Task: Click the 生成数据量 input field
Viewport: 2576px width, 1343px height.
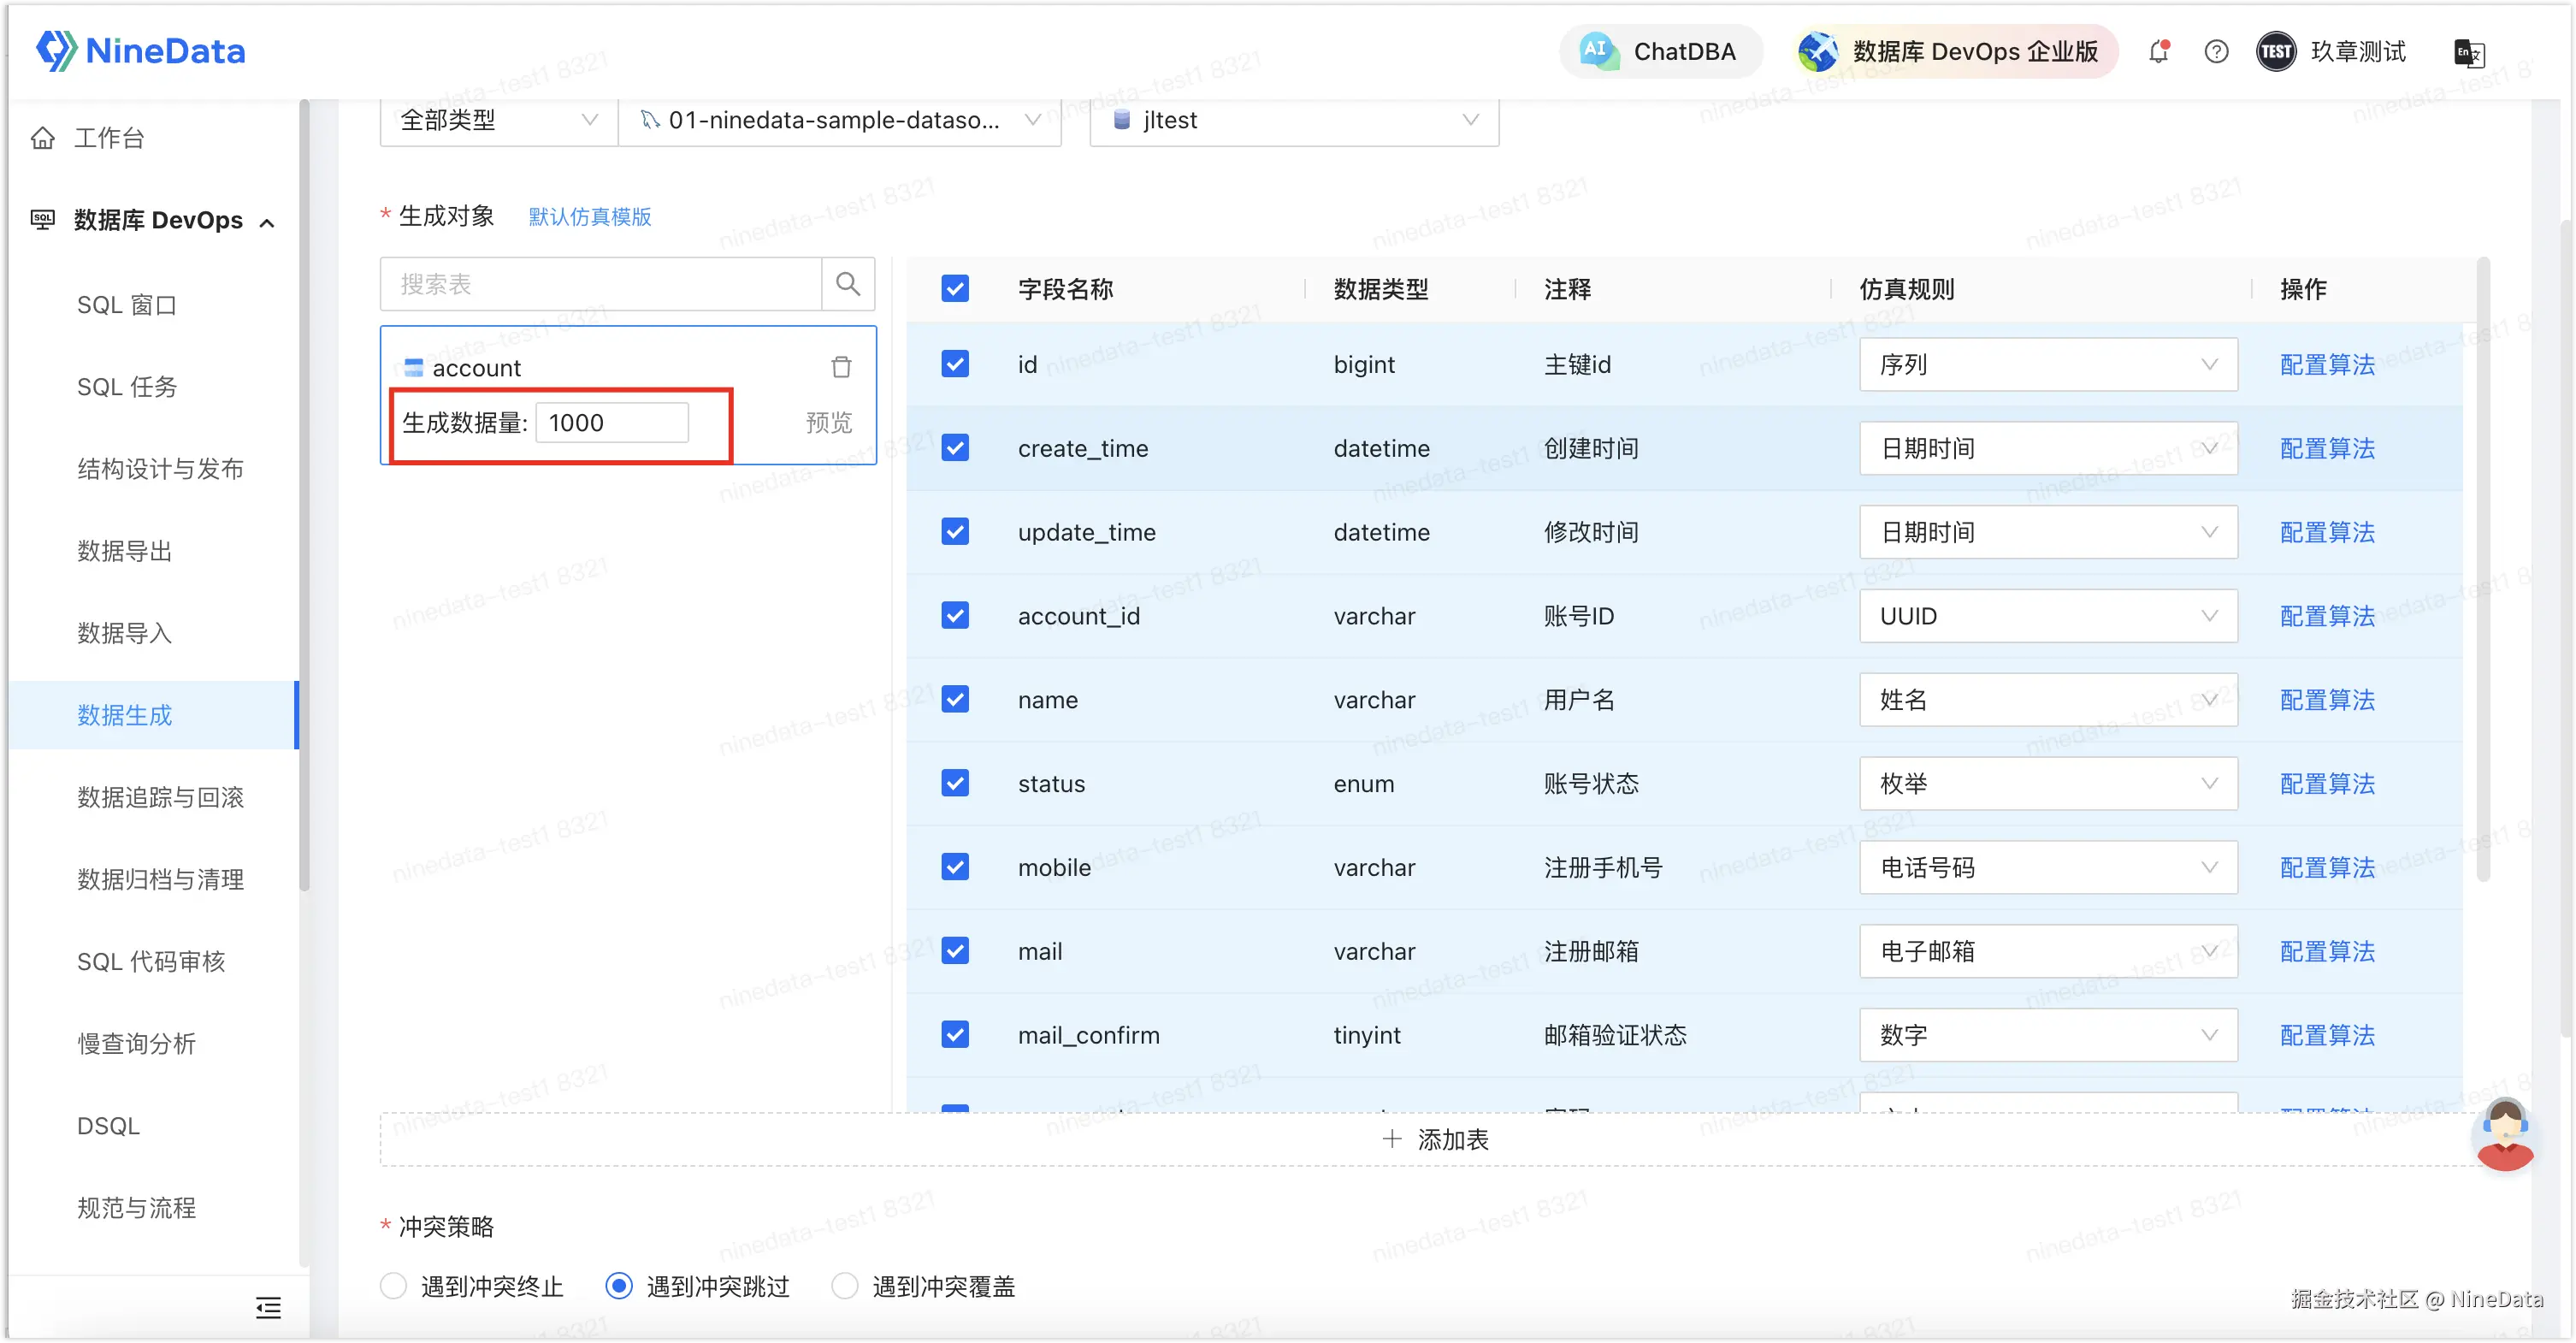Action: click(x=611, y=423)
